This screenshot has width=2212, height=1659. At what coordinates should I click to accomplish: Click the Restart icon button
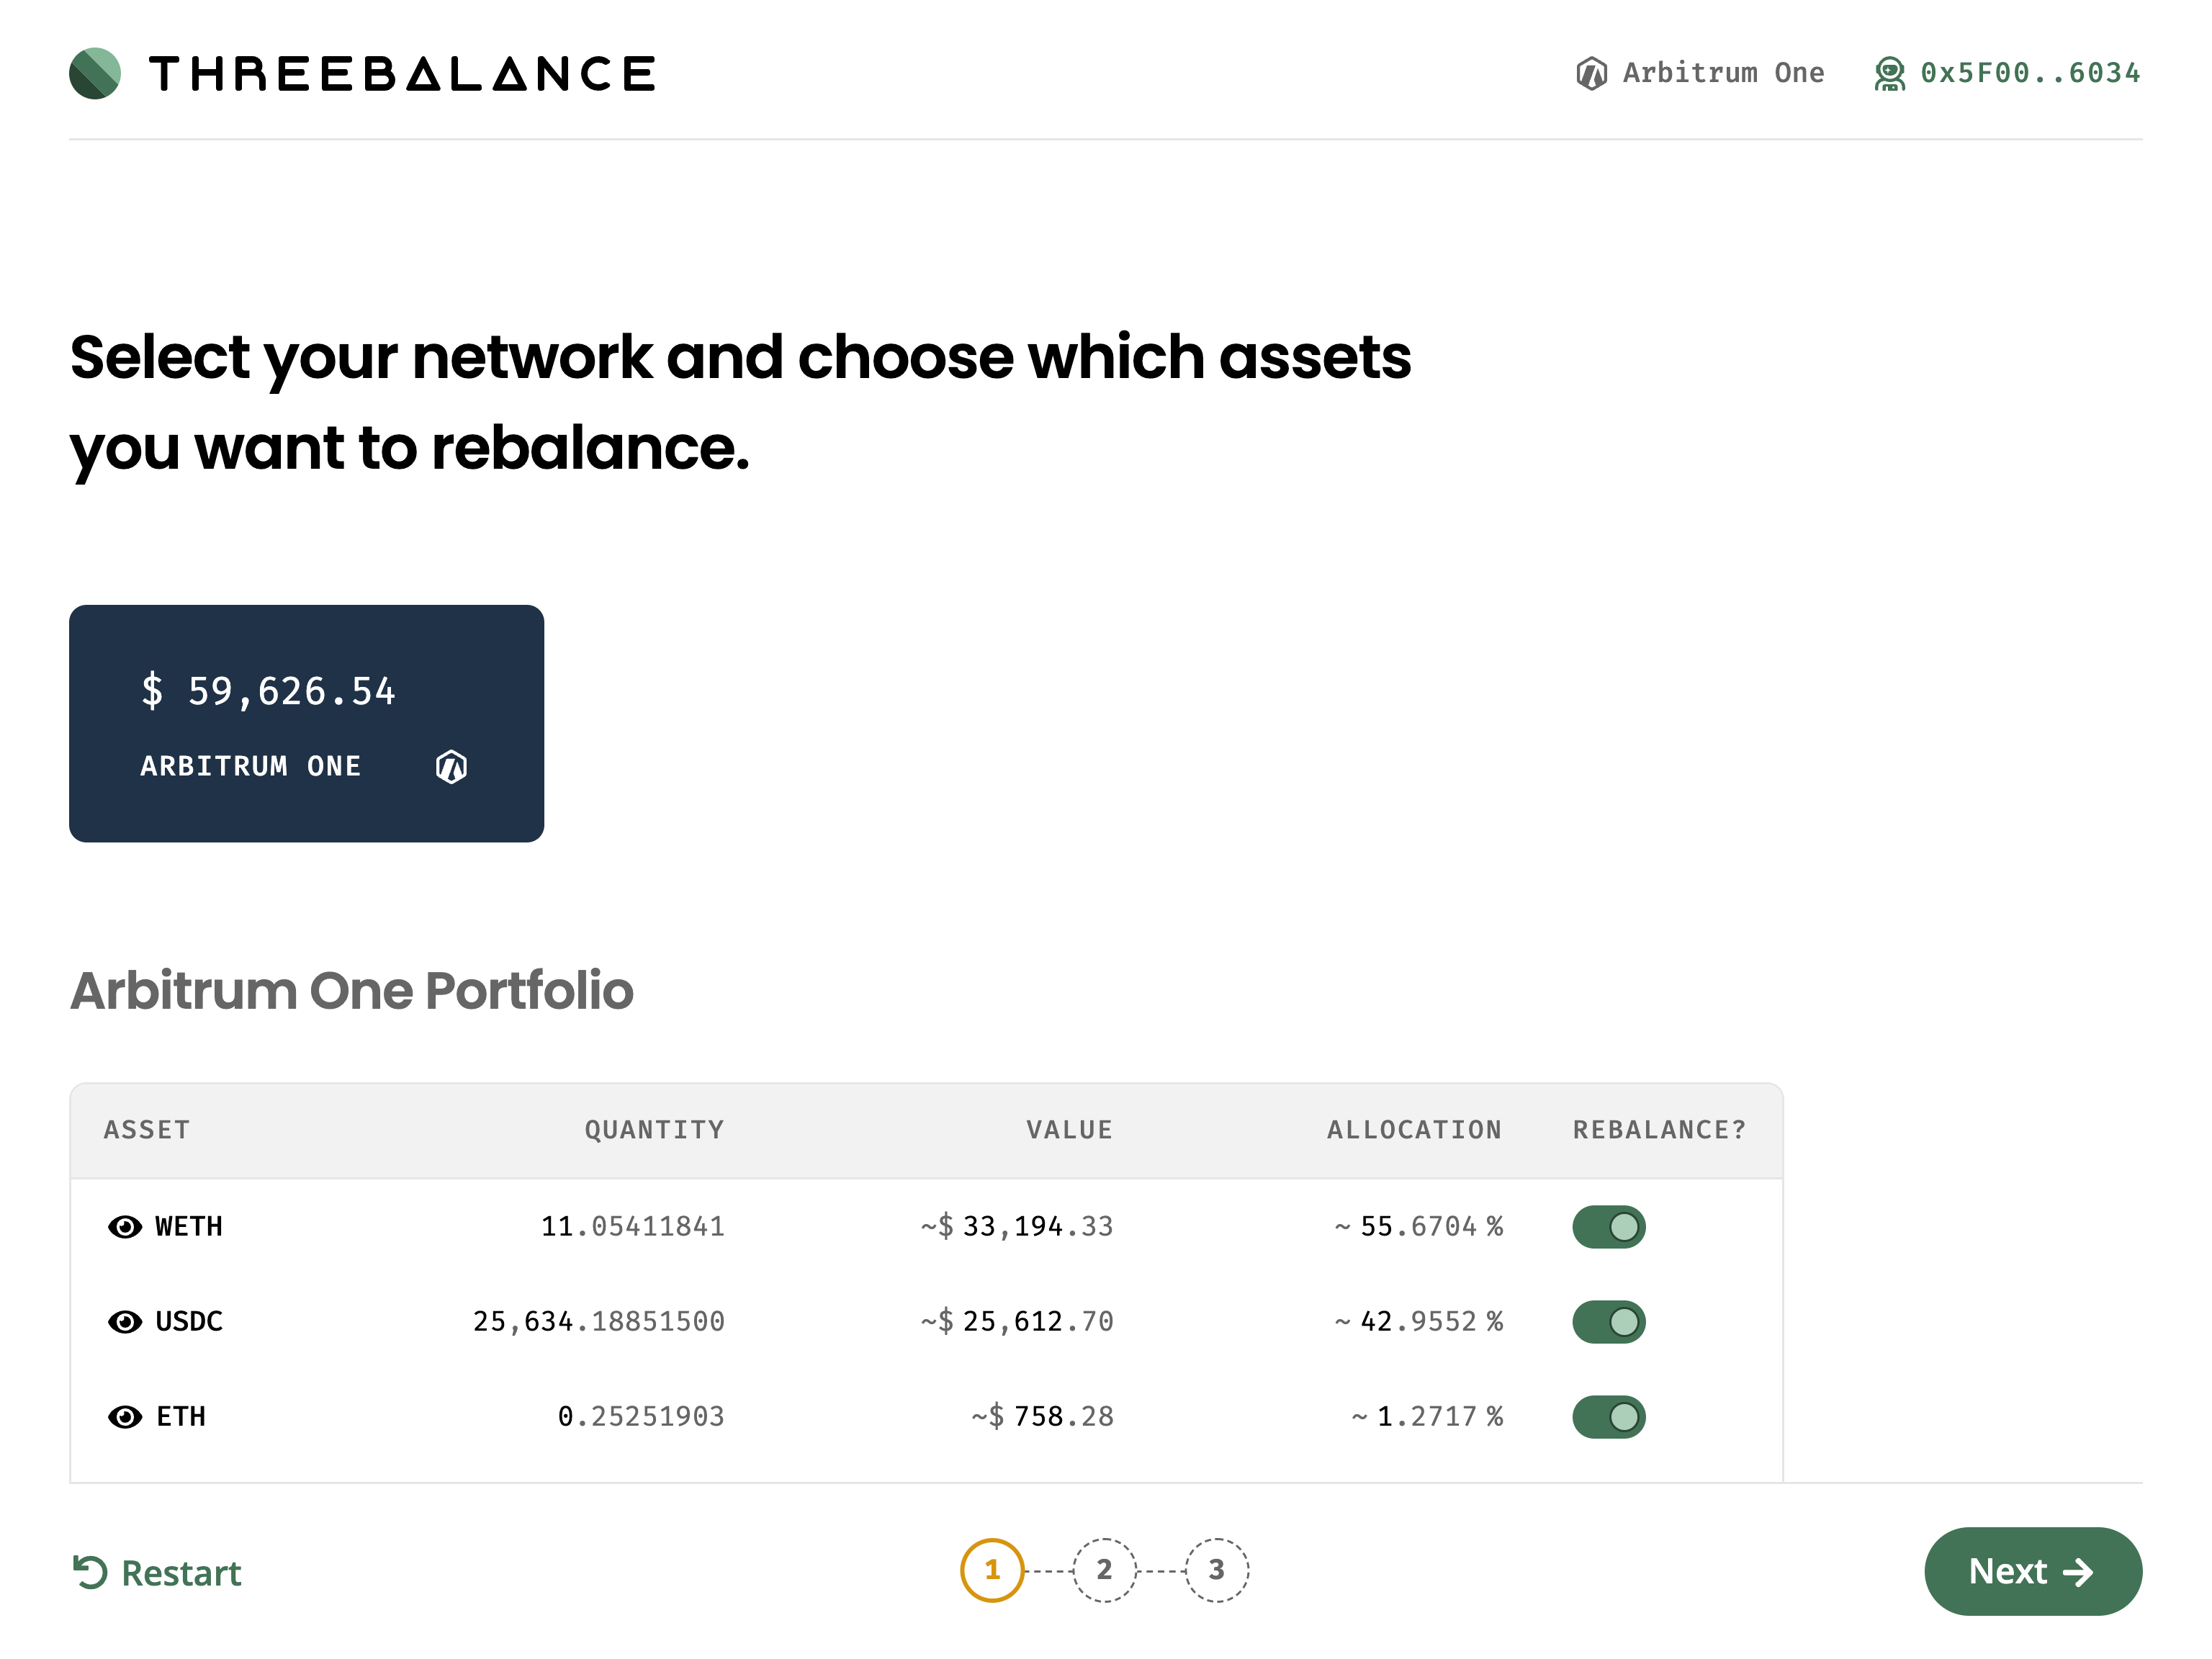pyautogui.click(x=91, y=1570)
